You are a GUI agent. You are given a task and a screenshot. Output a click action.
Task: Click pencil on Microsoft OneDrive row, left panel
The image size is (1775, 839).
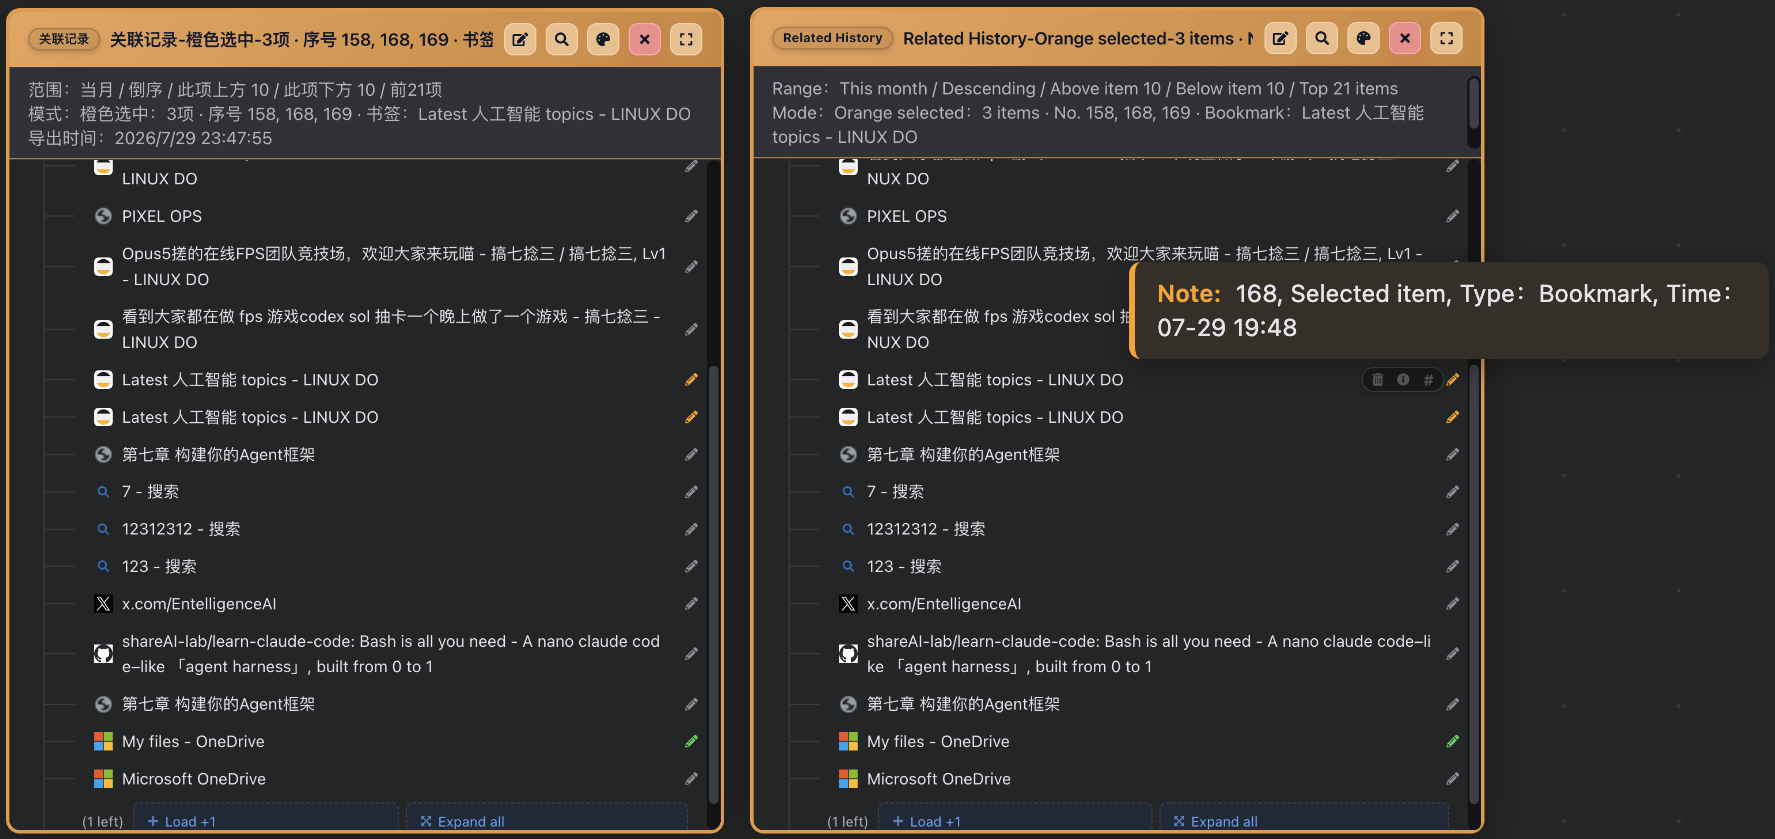point(691,779)
